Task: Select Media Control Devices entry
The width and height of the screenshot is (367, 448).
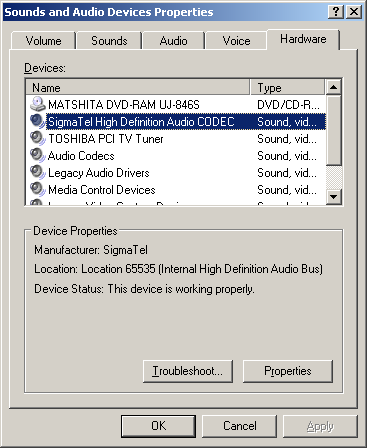Action: [x=176, y=189]
